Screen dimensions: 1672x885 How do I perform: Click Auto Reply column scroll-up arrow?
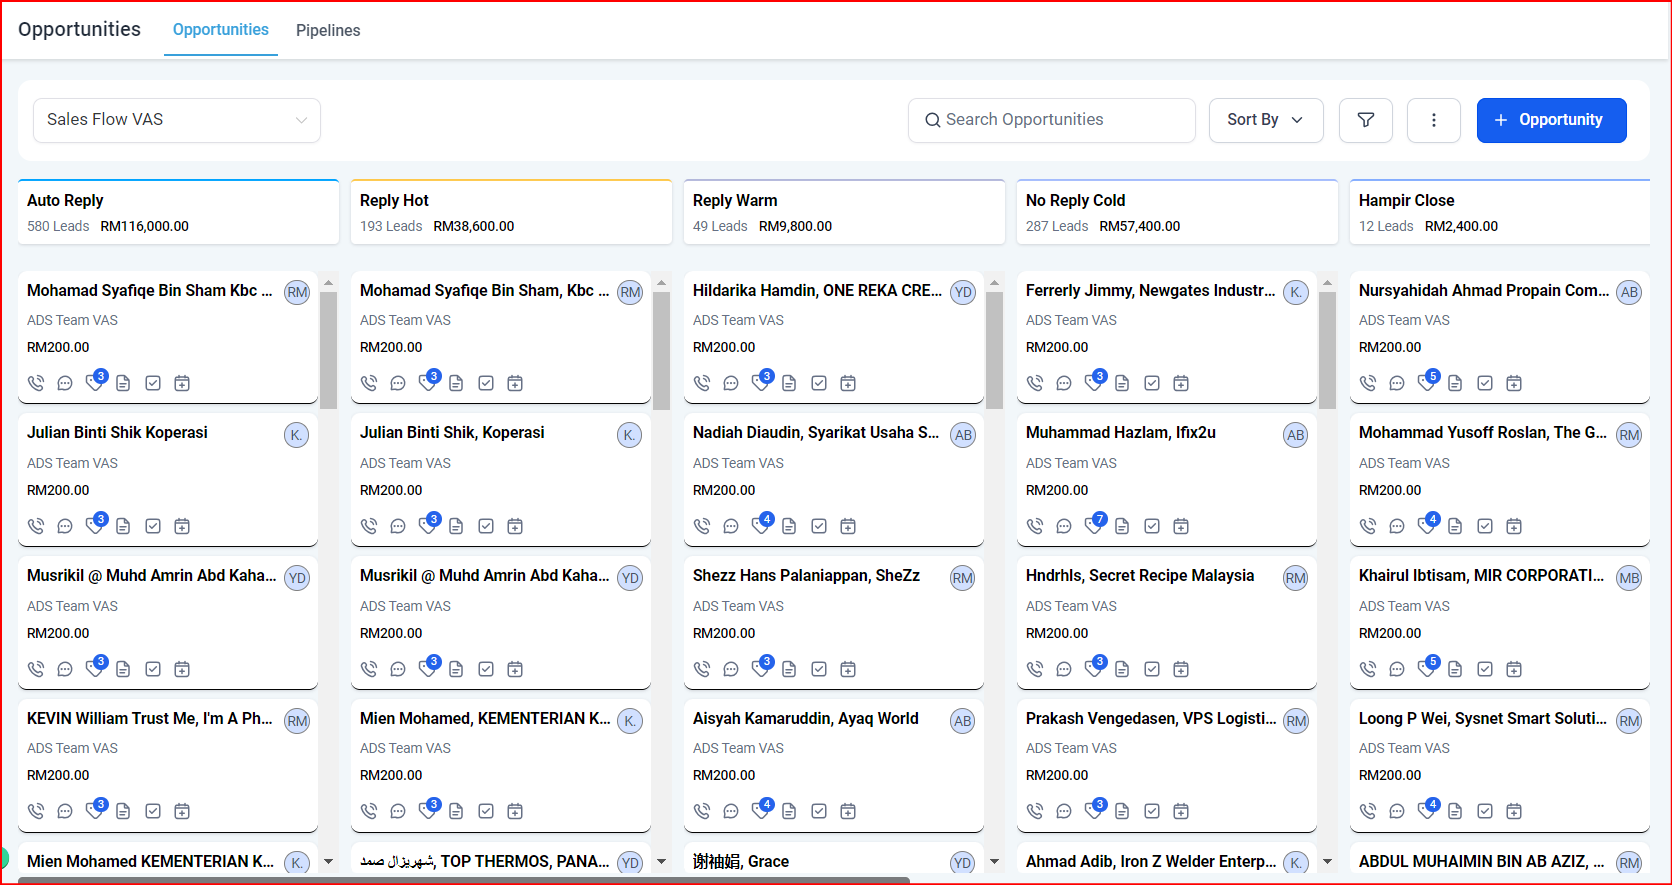tap(328, 284)
